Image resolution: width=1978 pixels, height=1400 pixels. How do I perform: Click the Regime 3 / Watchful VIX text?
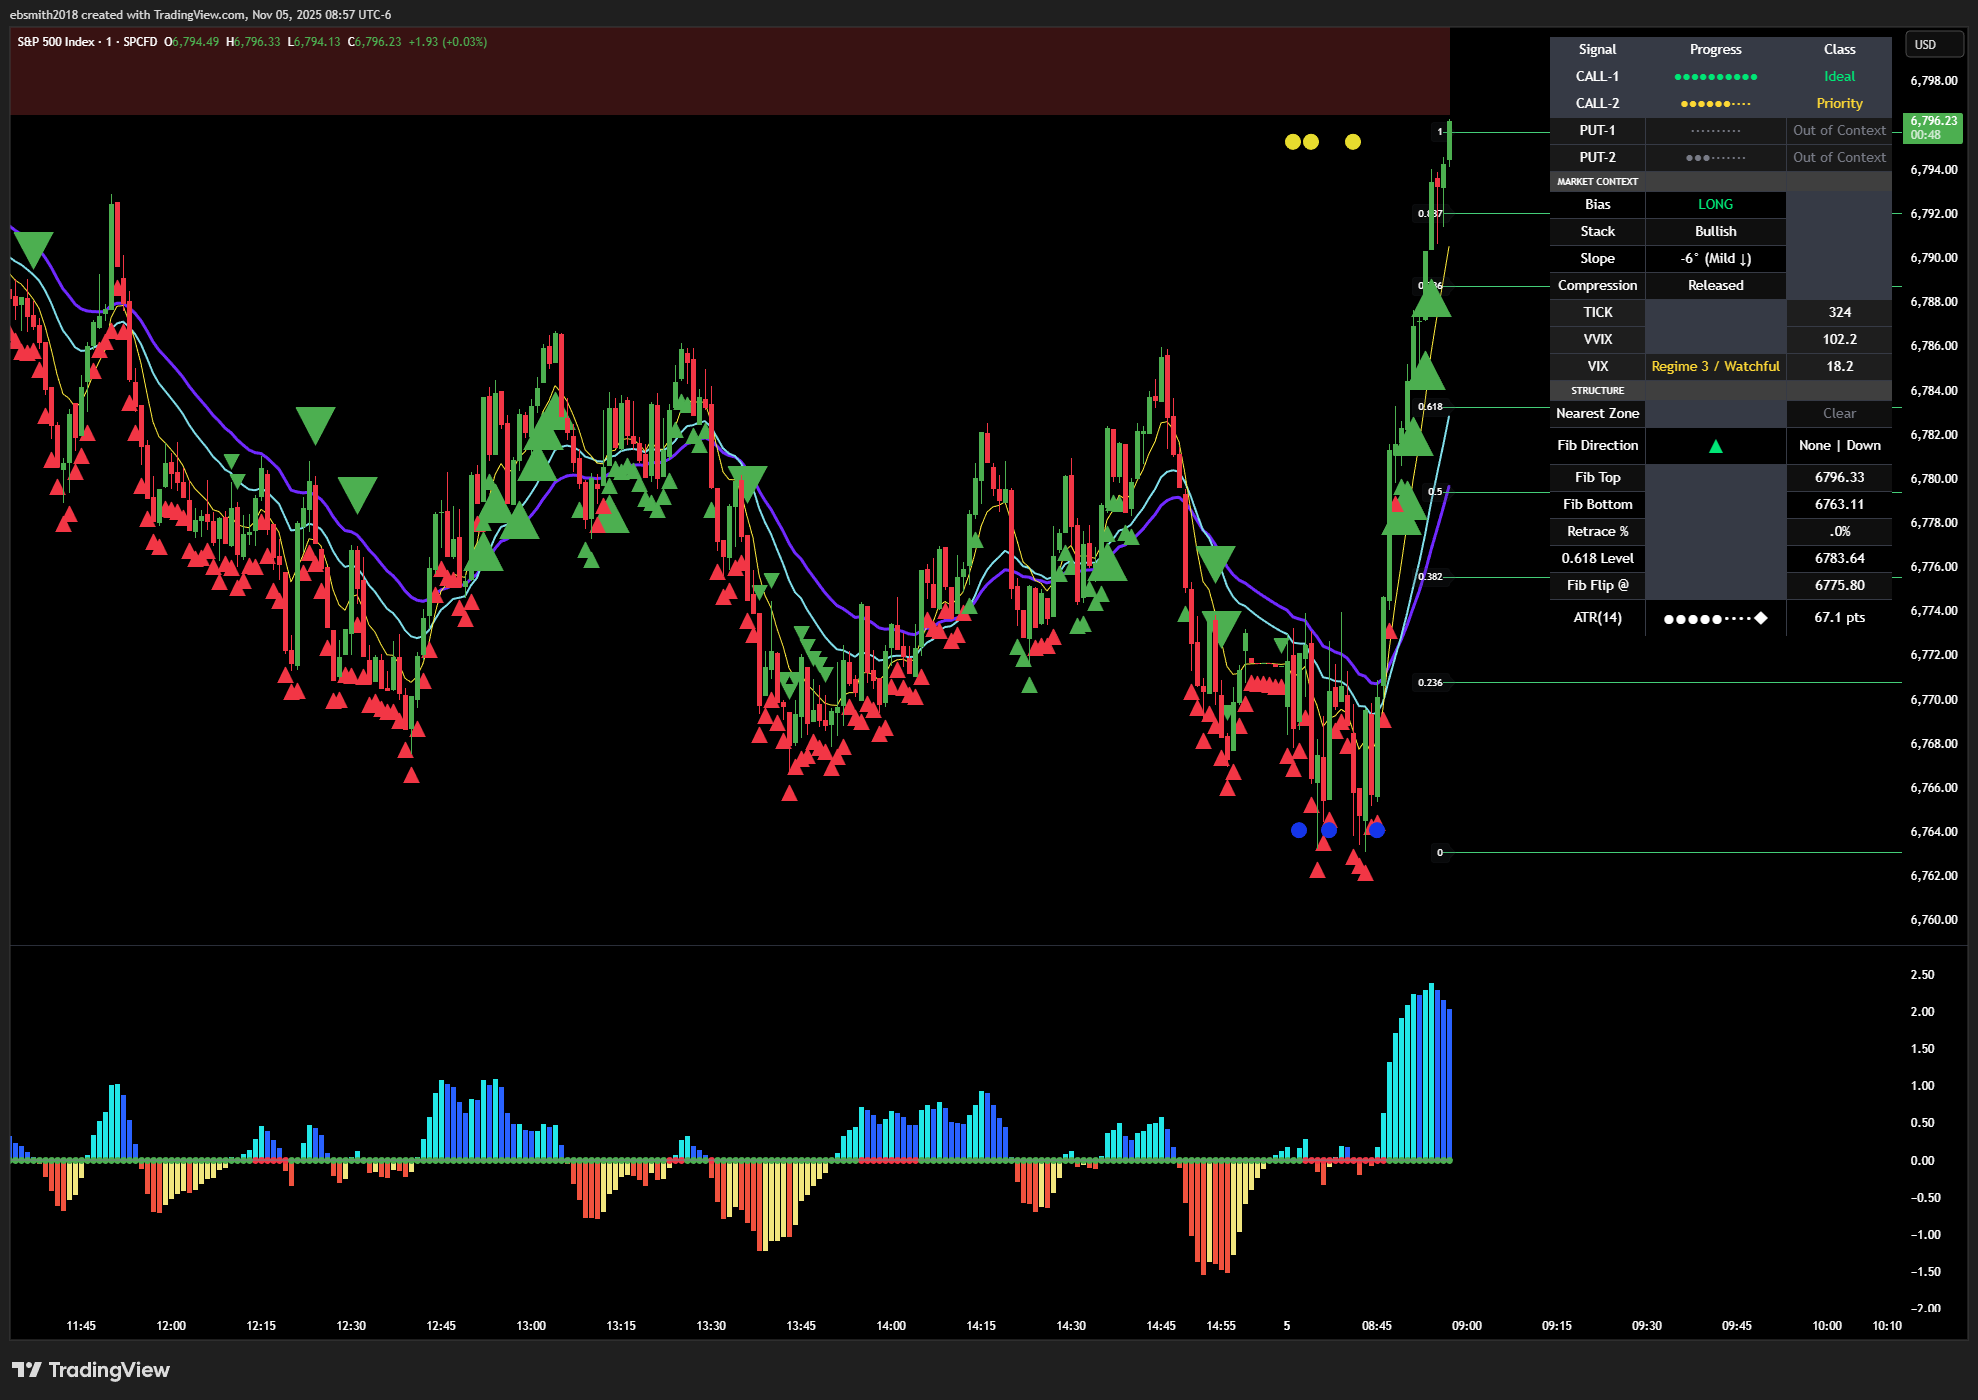[1715, 367]
